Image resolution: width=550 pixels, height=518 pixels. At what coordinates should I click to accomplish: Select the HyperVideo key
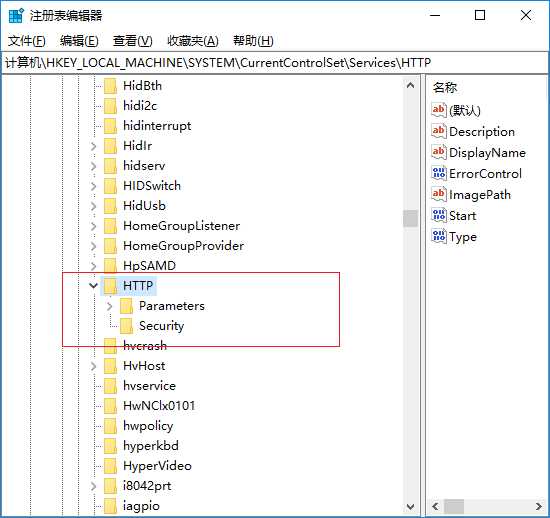point(157,466)
